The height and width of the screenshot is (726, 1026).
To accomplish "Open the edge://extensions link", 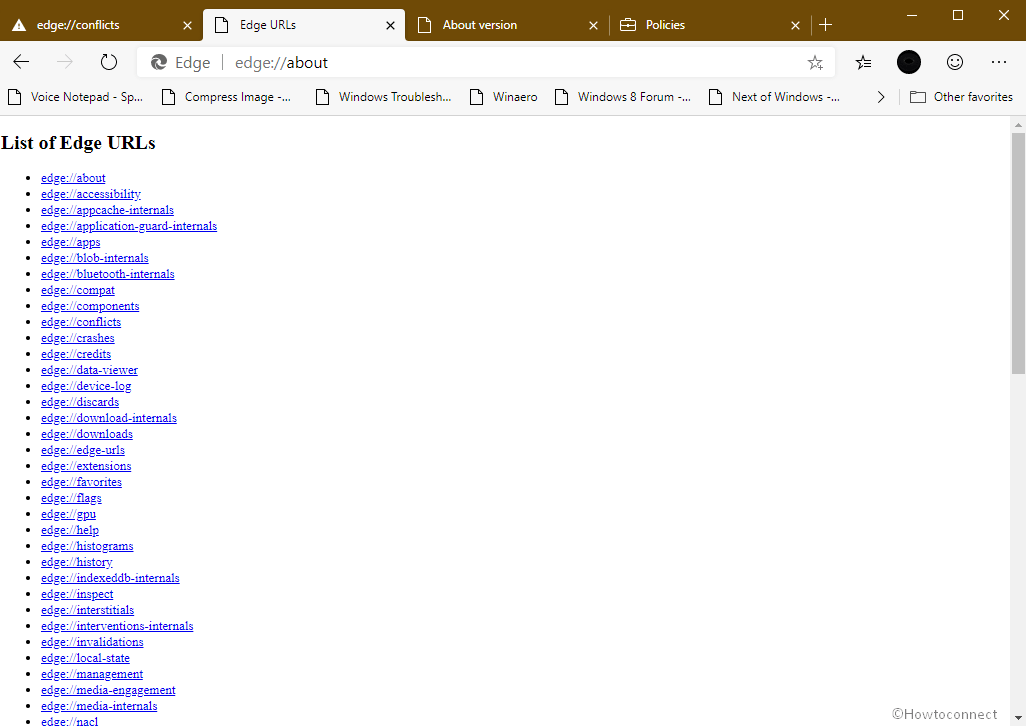I will tap(86, 466).
